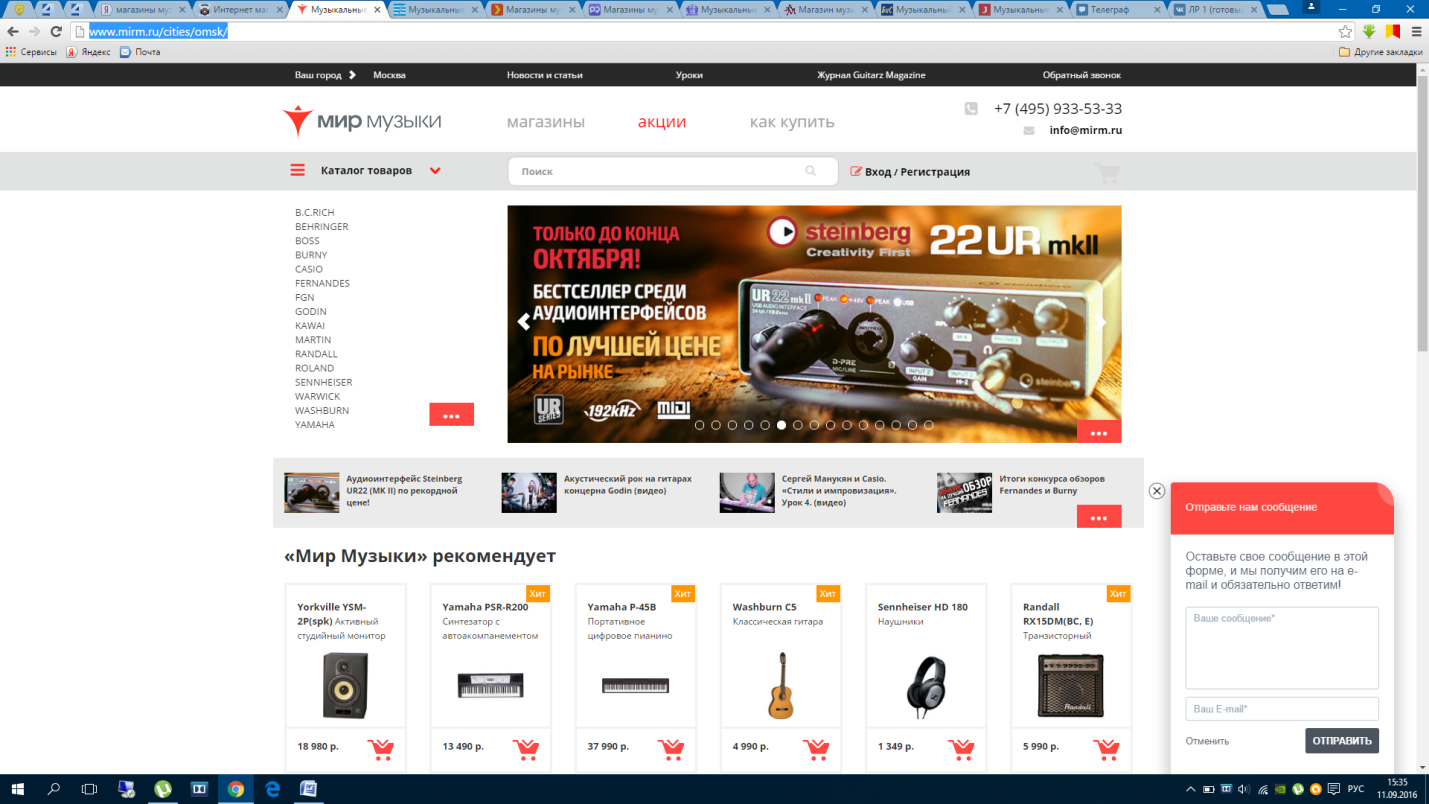Close the message chat widget

[x=1157, y=491]
